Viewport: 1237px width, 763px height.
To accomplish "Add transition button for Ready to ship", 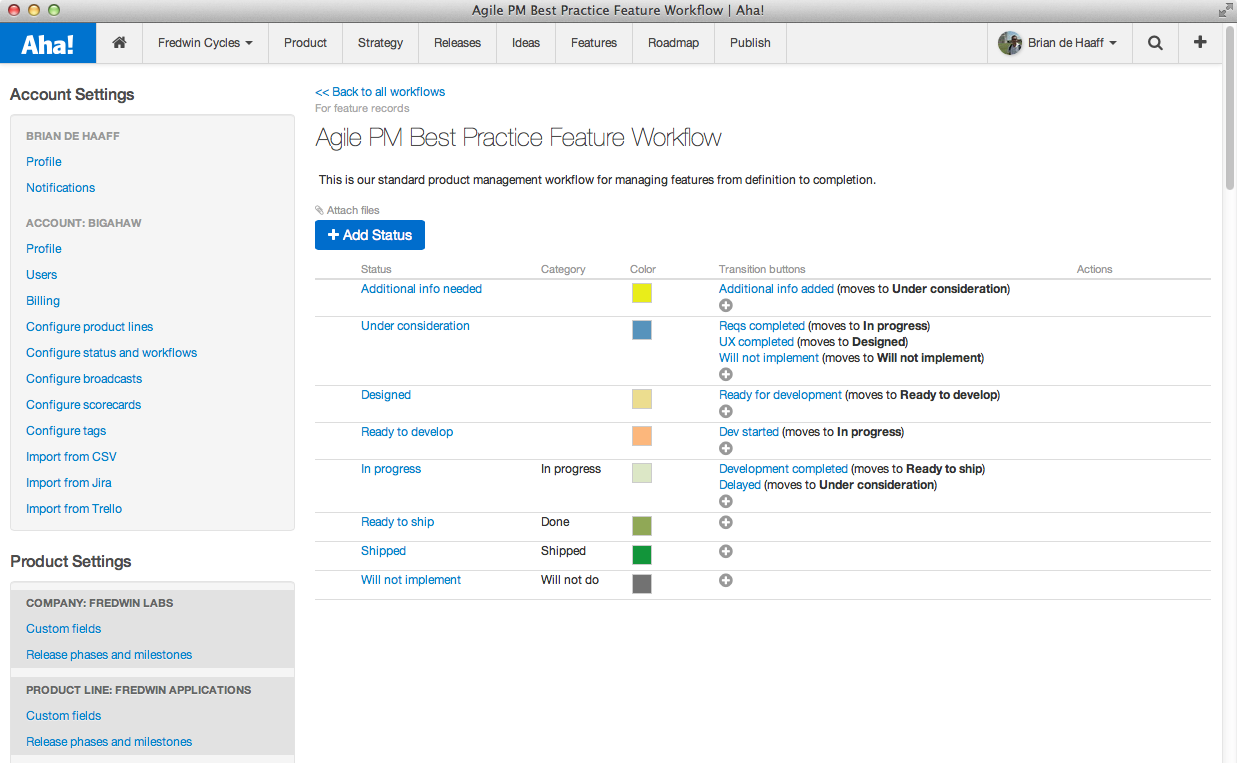I will tap(726, 522).
